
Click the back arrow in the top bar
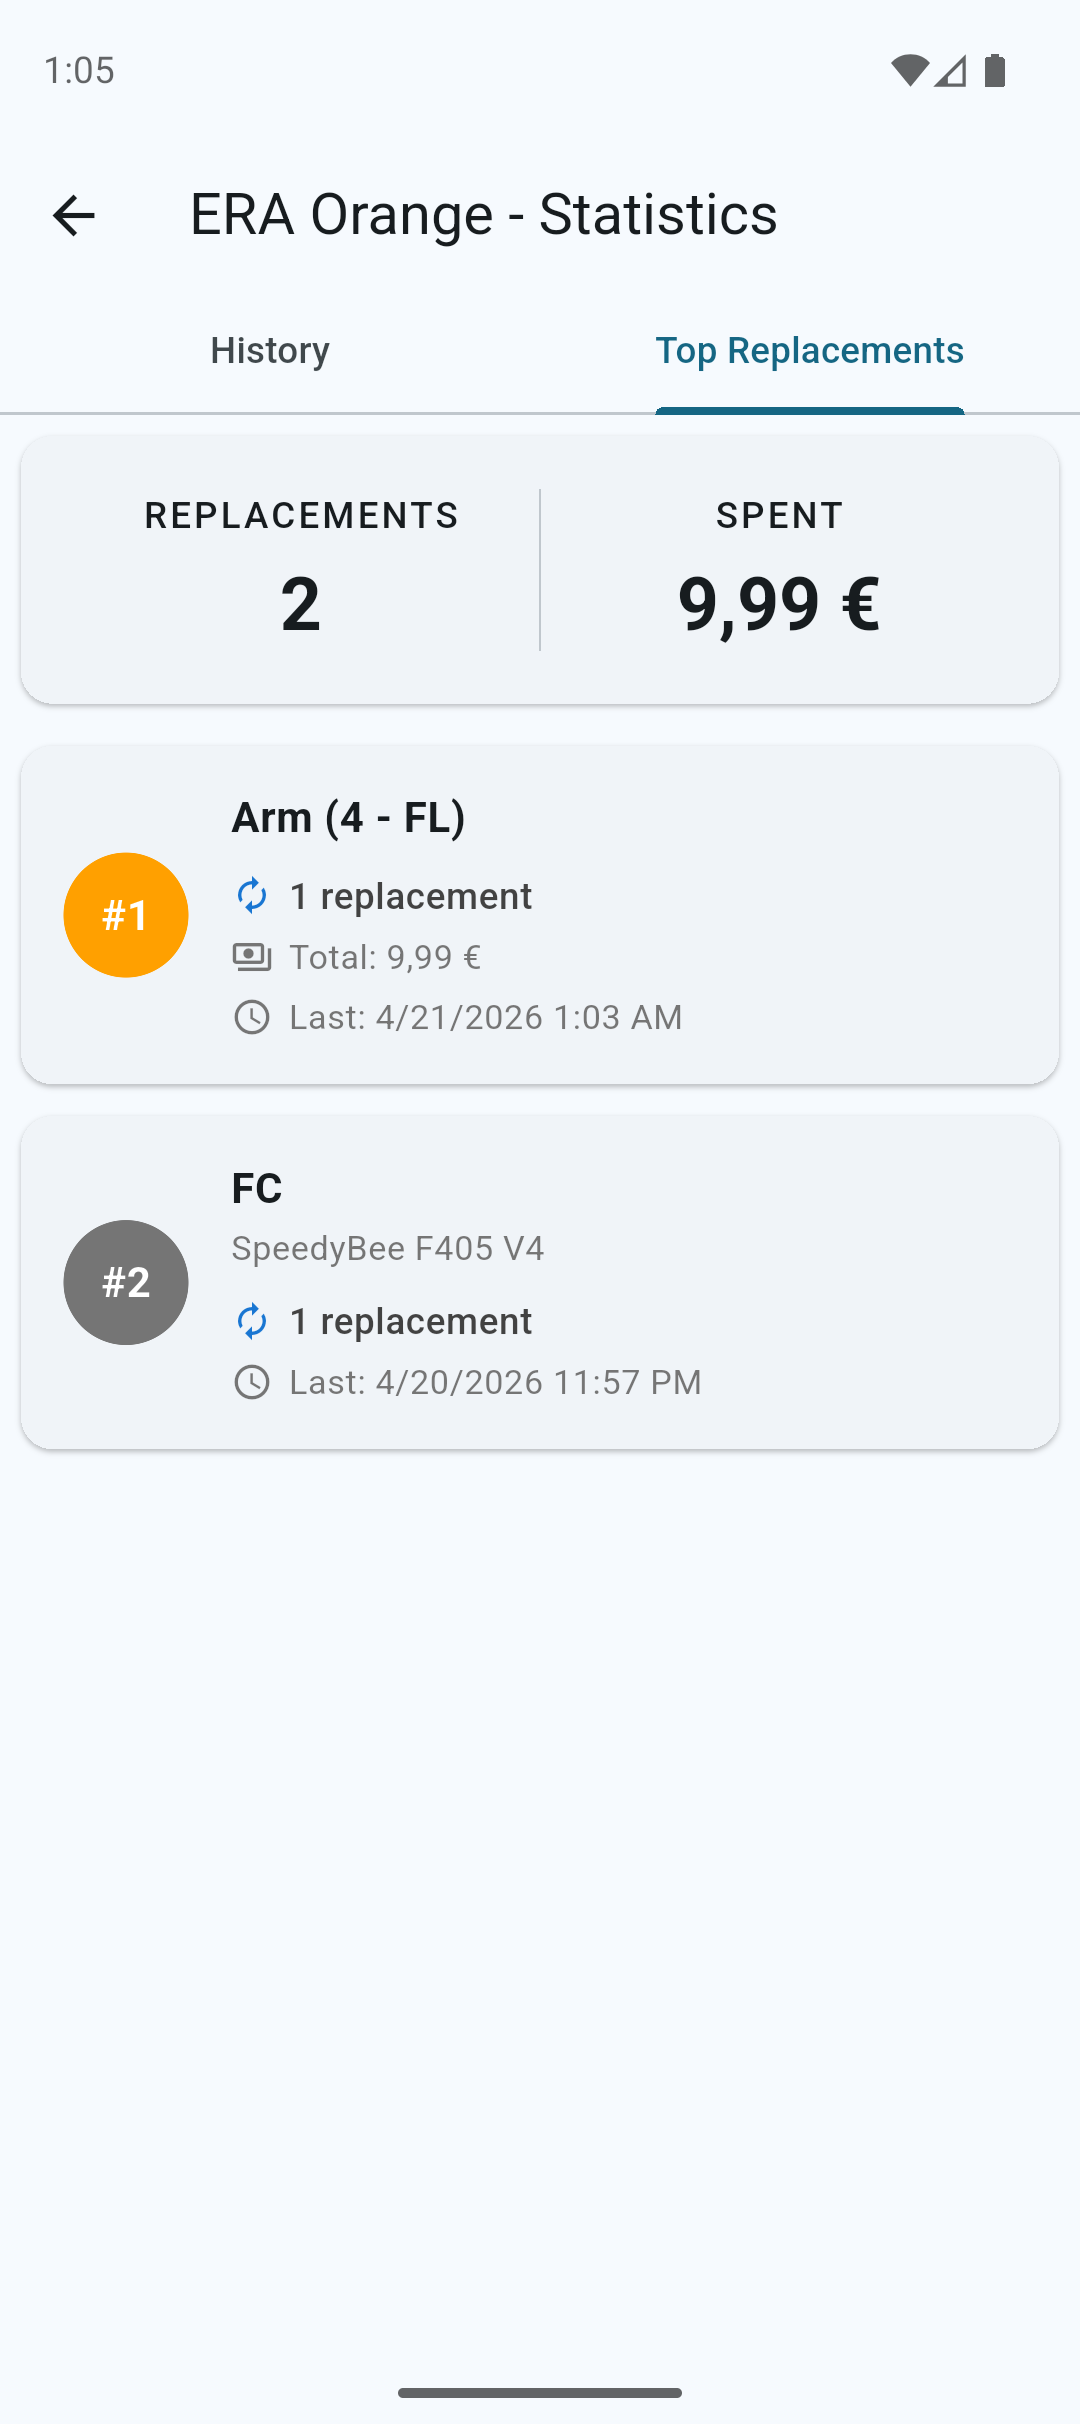click(73, 214)
